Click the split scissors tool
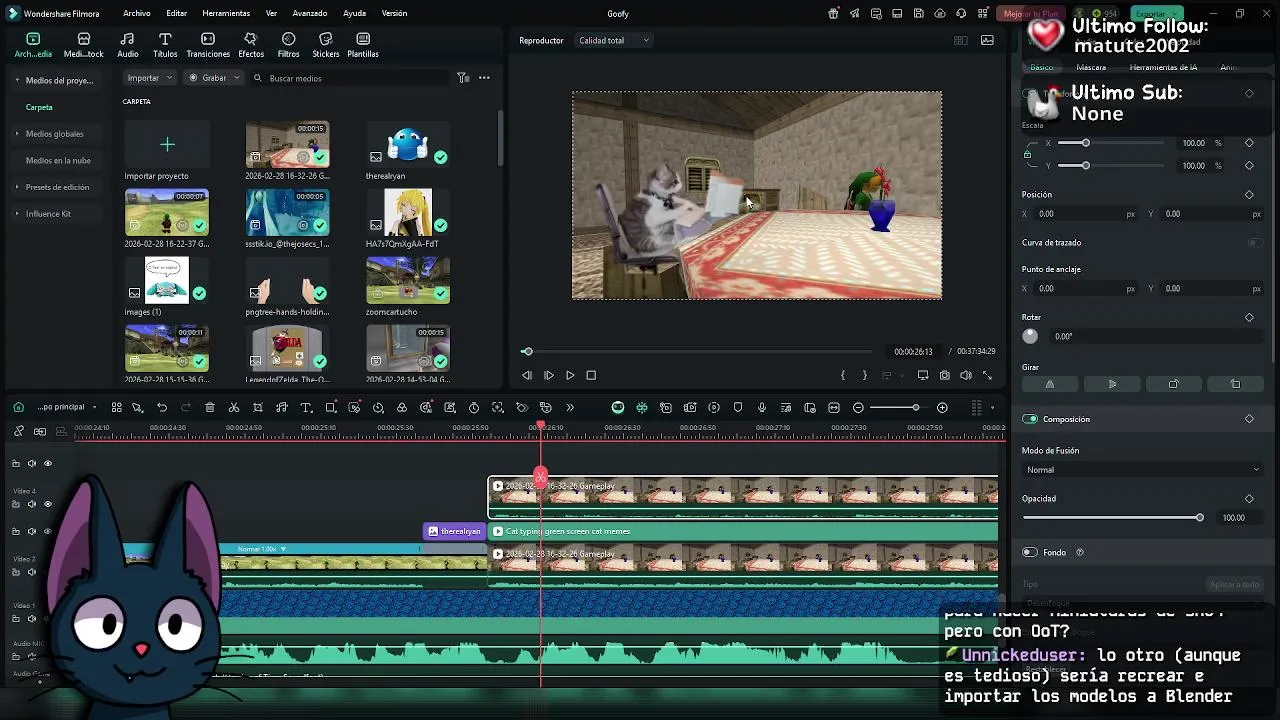The width and height of the screenshot is (1280, 720). pyautogui.click(x=234, y=408)
